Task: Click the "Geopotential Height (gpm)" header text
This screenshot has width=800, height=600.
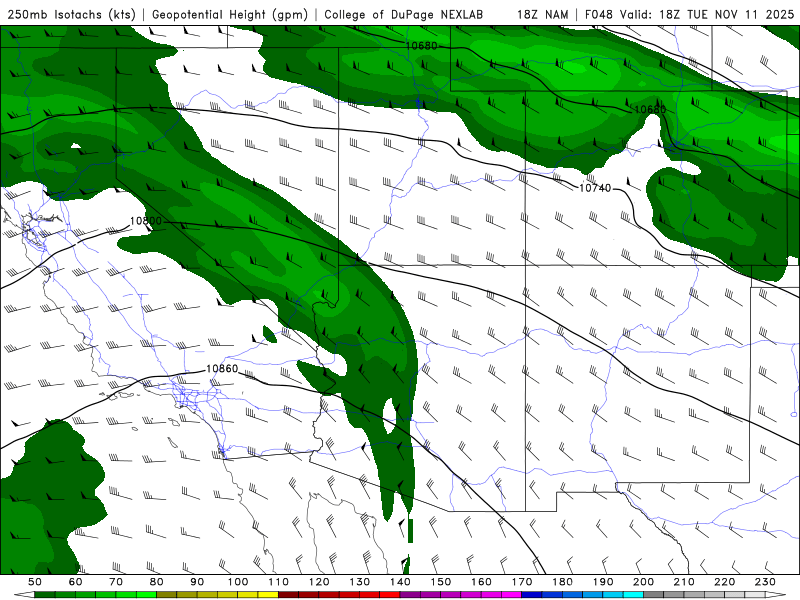Action: [x=230, y=14]
